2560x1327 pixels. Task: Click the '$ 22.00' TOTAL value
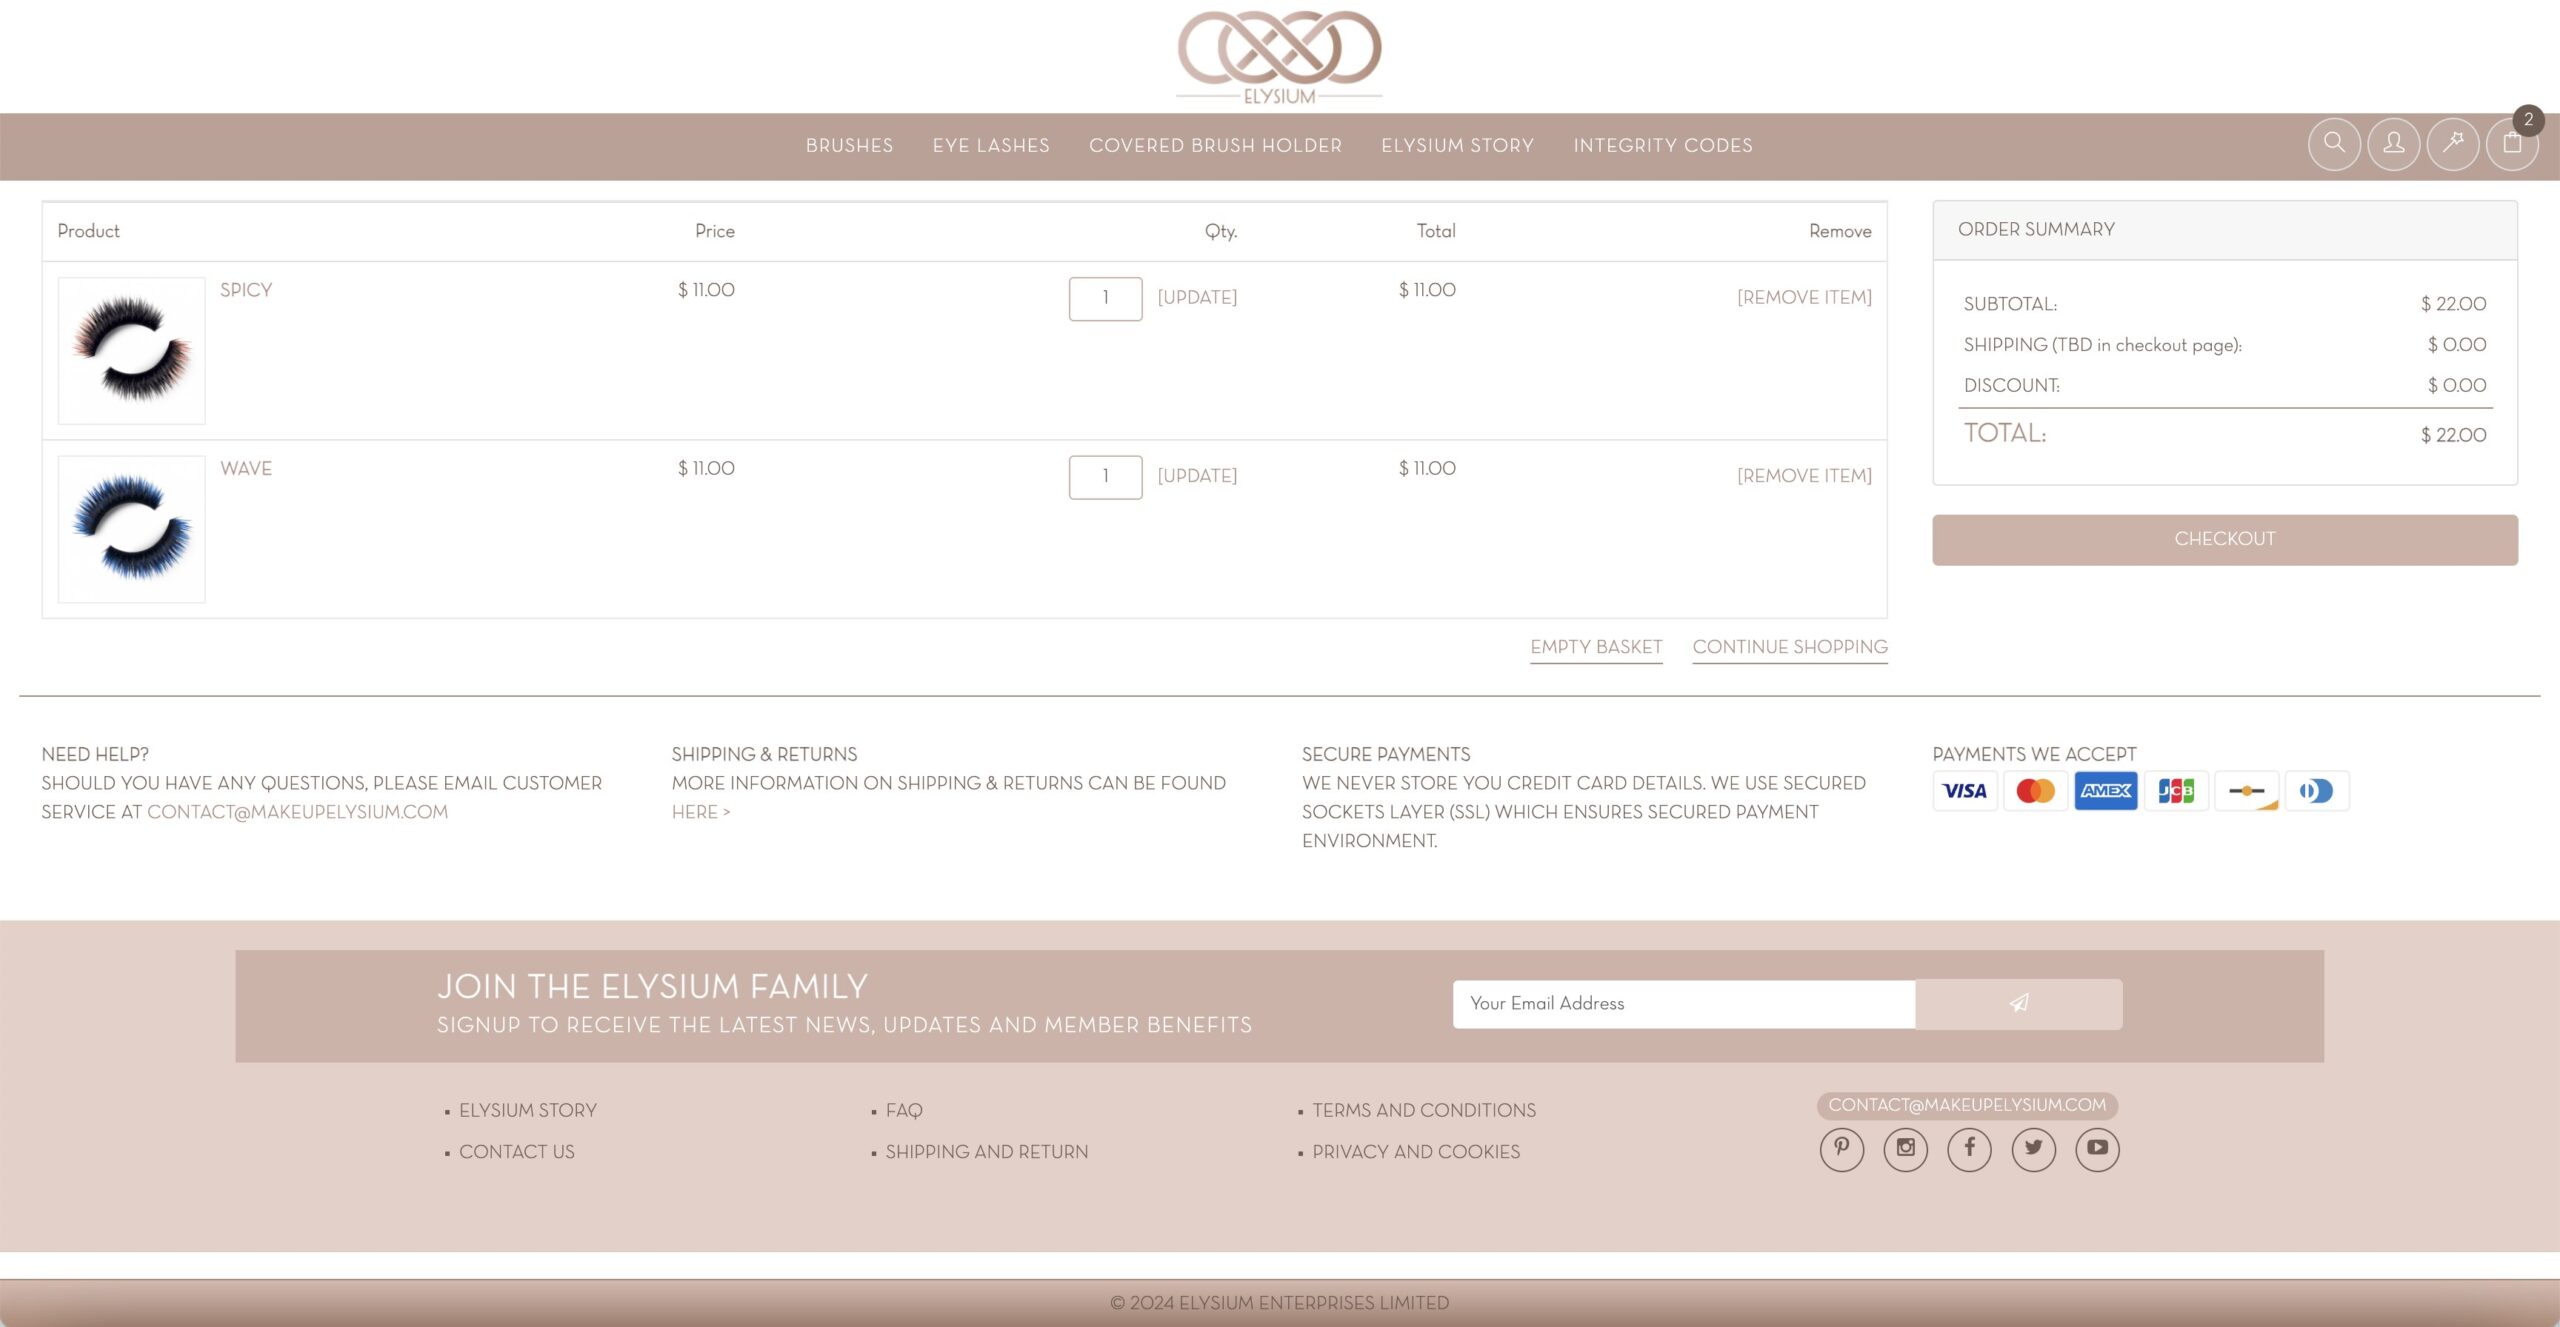[x=2453, y=435]
